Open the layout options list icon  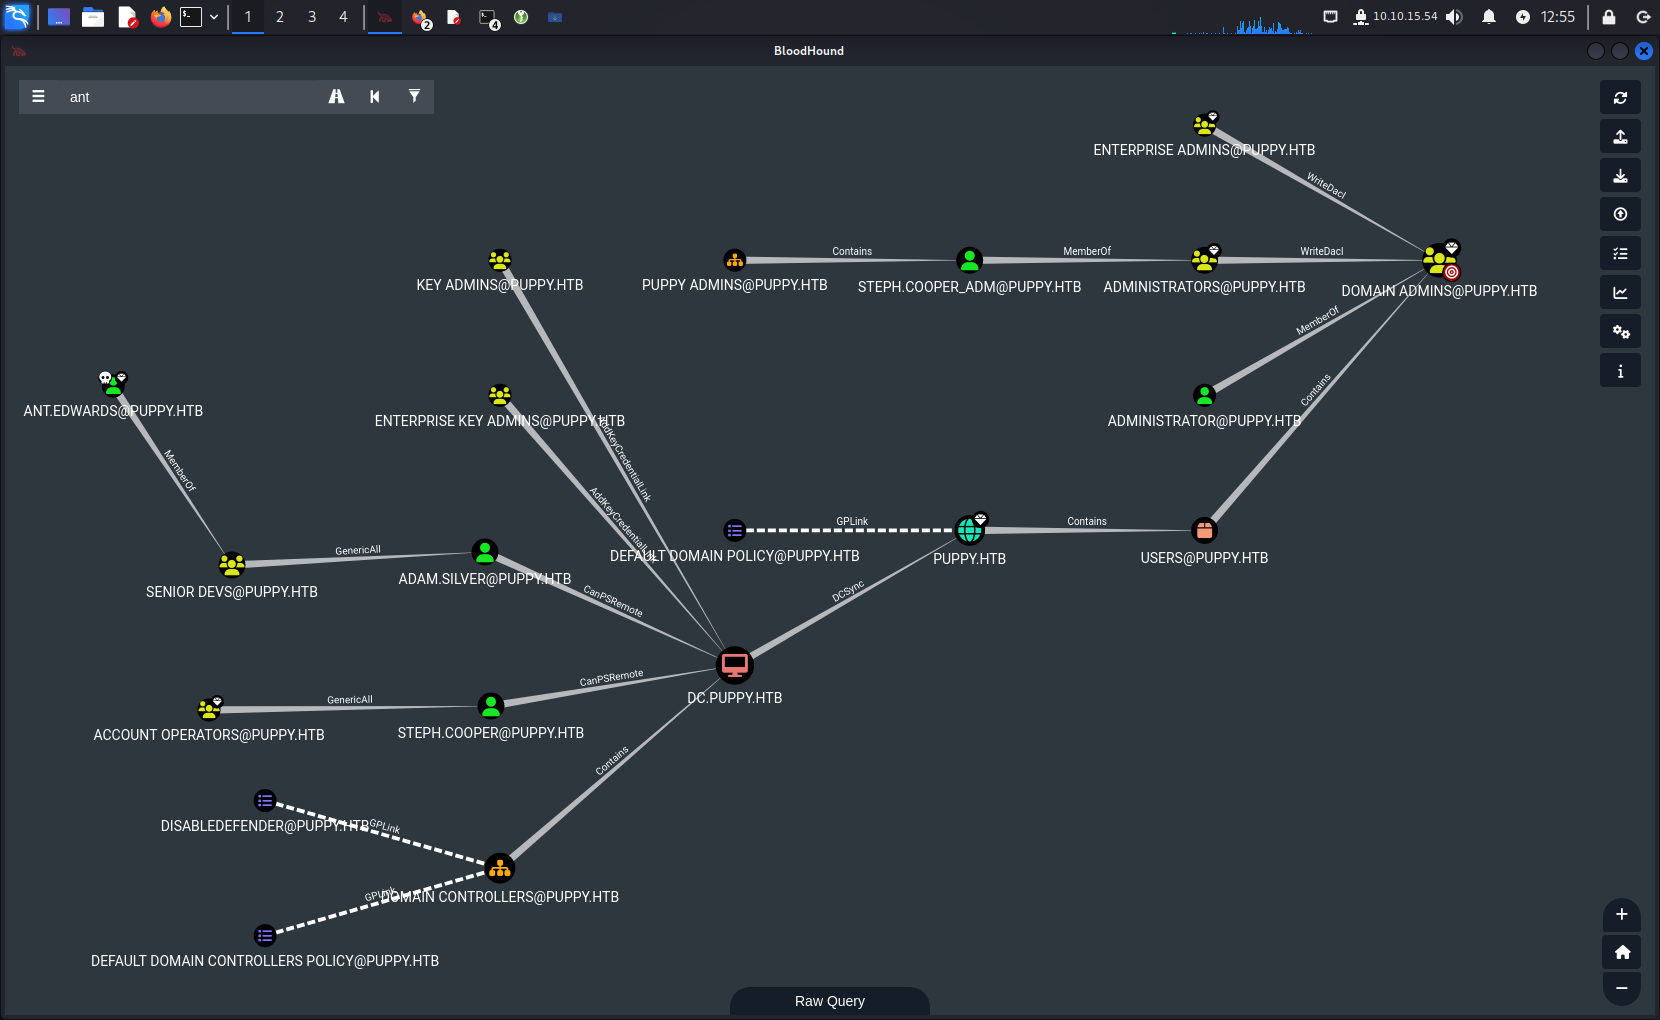coord(1620,254)
